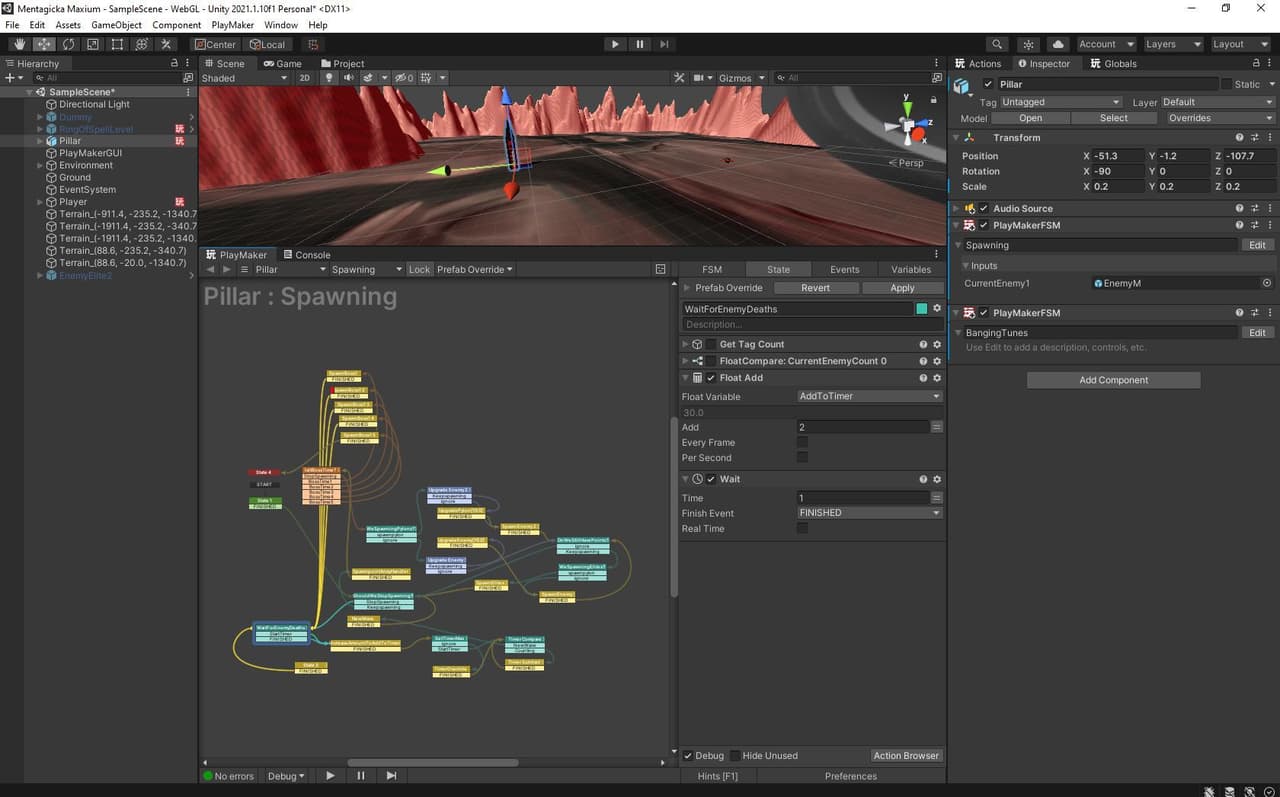The height and width of the screenshot is (797, 1280).
Task: Open the PlayMaker menu
Action: pyautogui.click(x=232, y=25)
